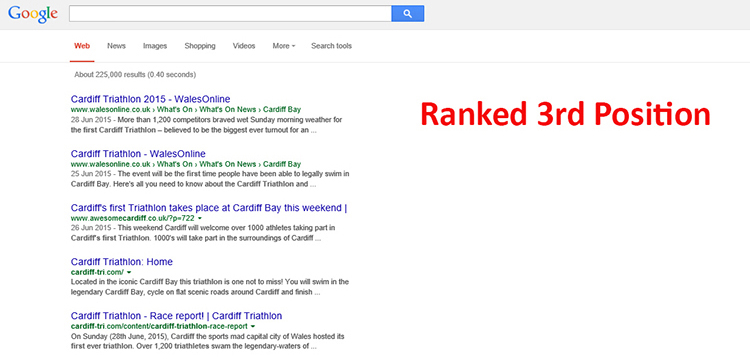Click the results count statistics text
Image resolution: width=750 pixels, height=364 pixels.
135,75
